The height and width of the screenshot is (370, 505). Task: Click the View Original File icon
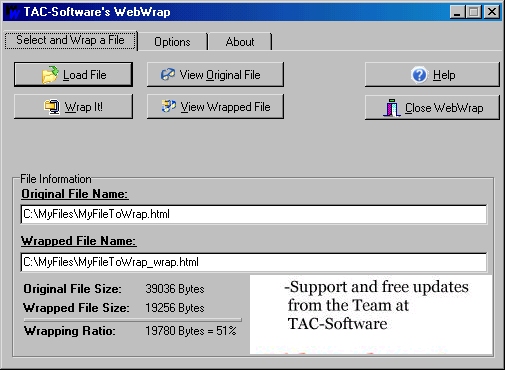click(x=168, y=75)
